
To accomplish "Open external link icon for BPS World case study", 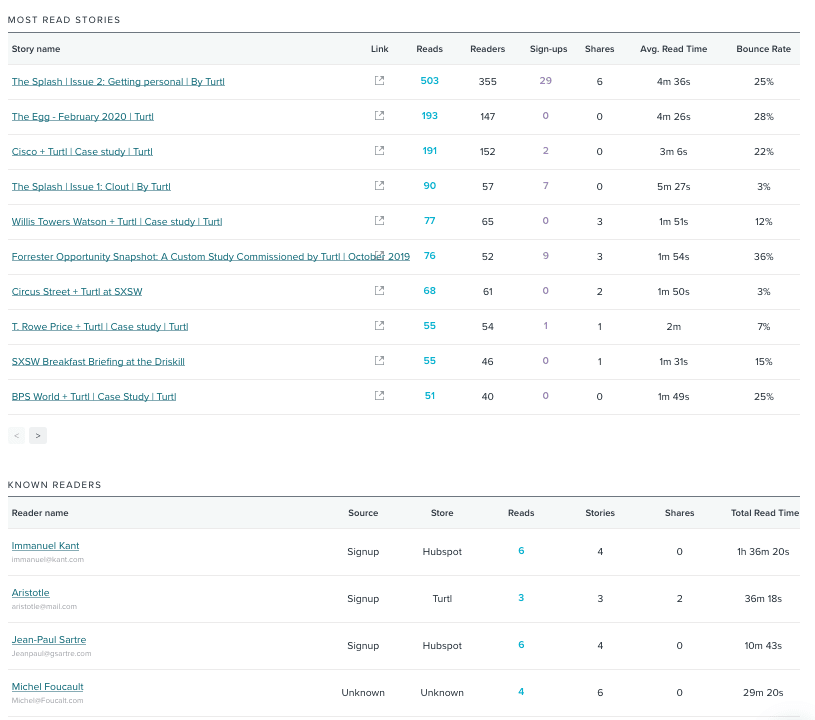I will tap(379, 396).
